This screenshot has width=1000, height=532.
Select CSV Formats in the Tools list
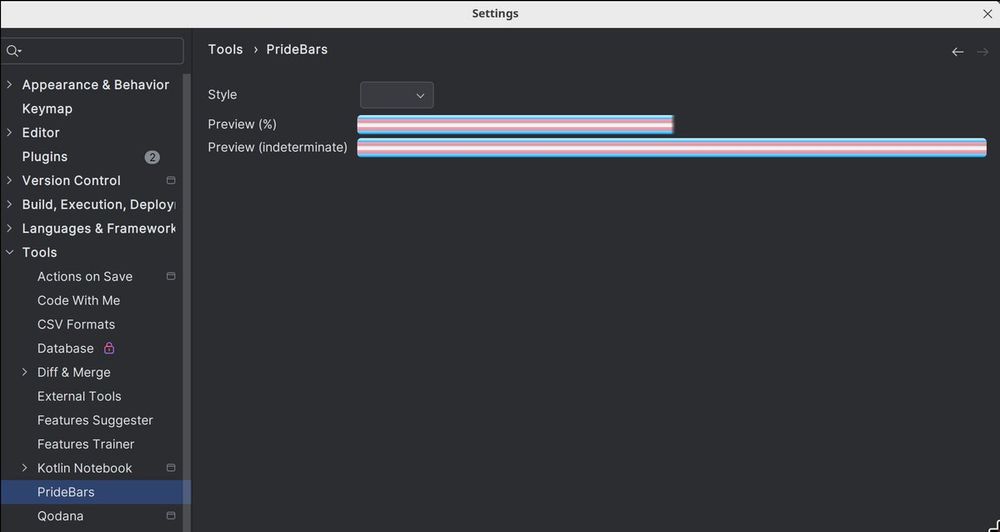[76, 325]
